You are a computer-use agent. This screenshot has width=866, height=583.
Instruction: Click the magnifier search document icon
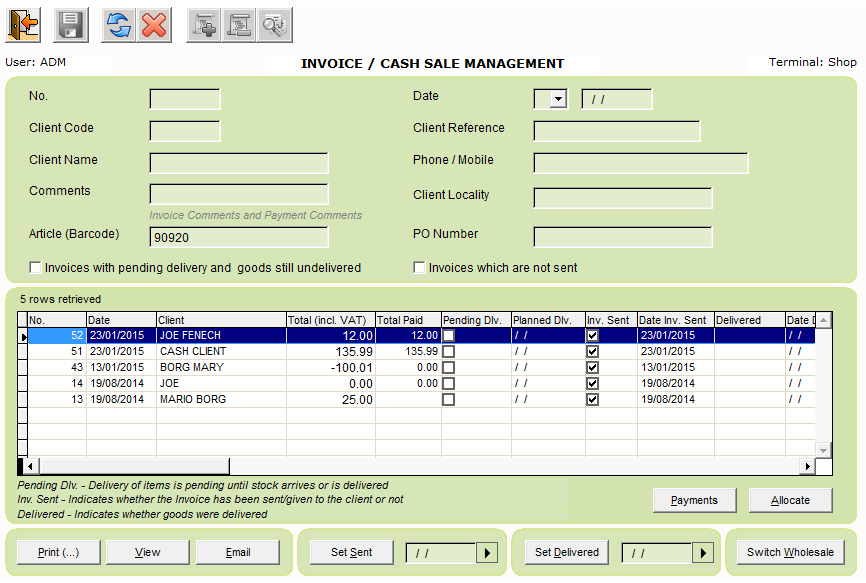273,24
